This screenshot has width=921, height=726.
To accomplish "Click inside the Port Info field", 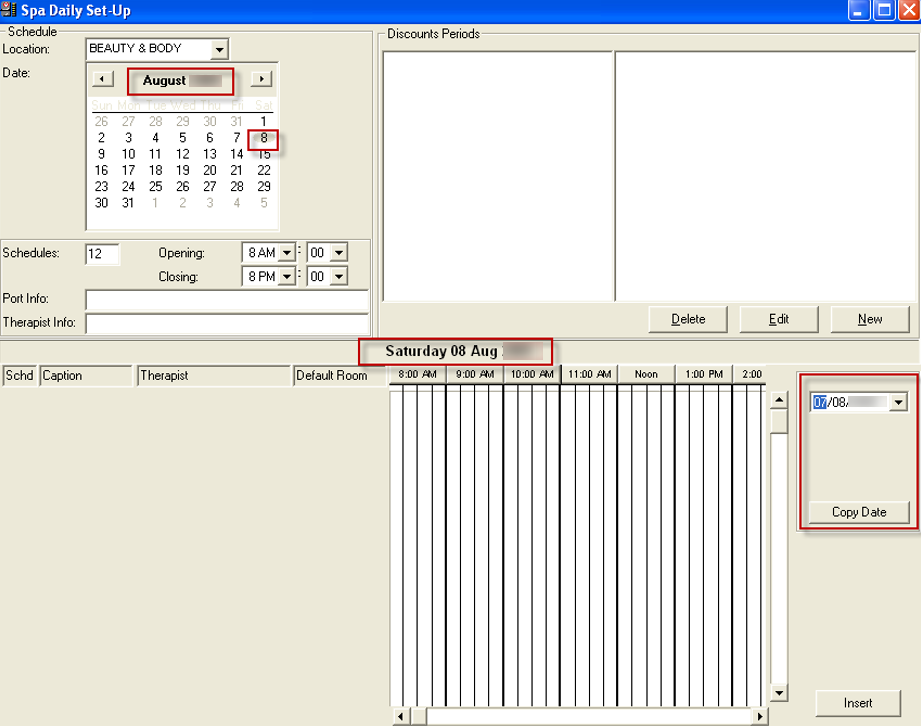I will click(x=225, y=300).
